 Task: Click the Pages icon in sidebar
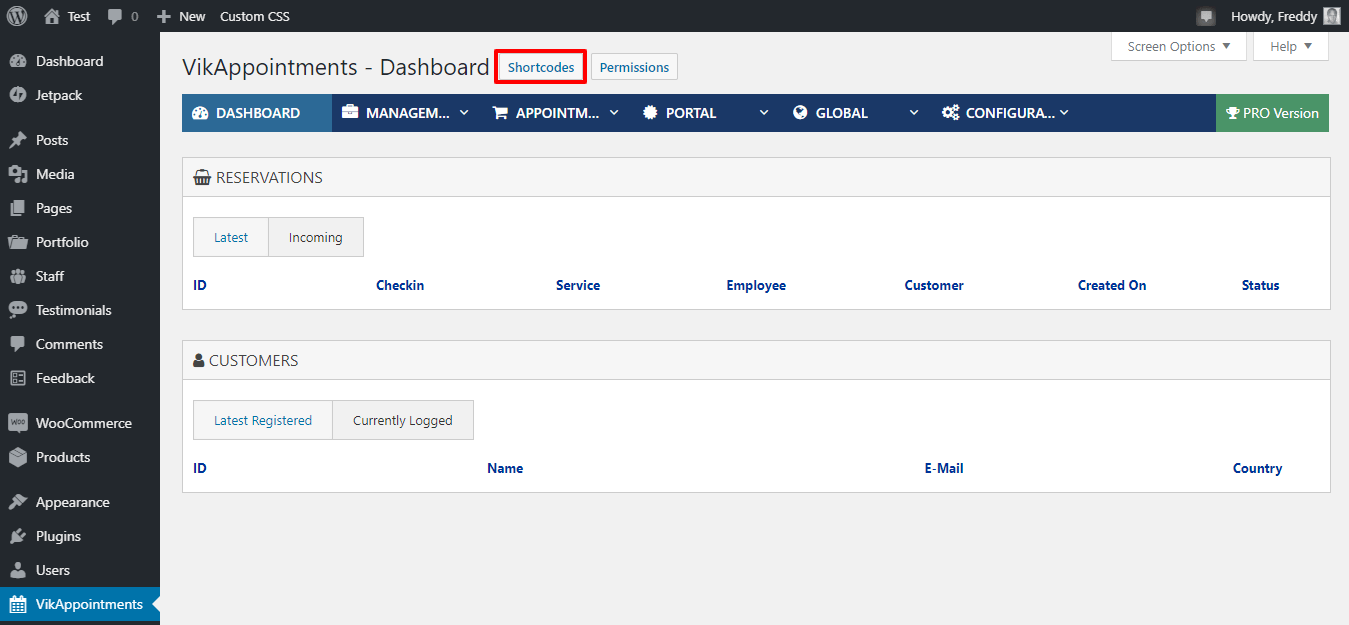click(18, 208)
